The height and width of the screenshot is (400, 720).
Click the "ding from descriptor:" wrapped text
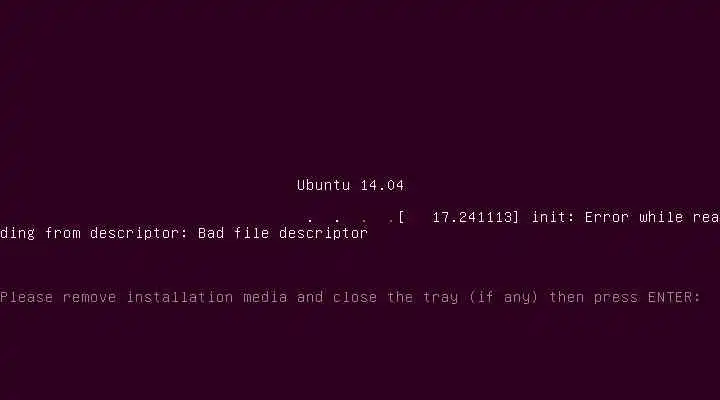click(x=94, y=233)
